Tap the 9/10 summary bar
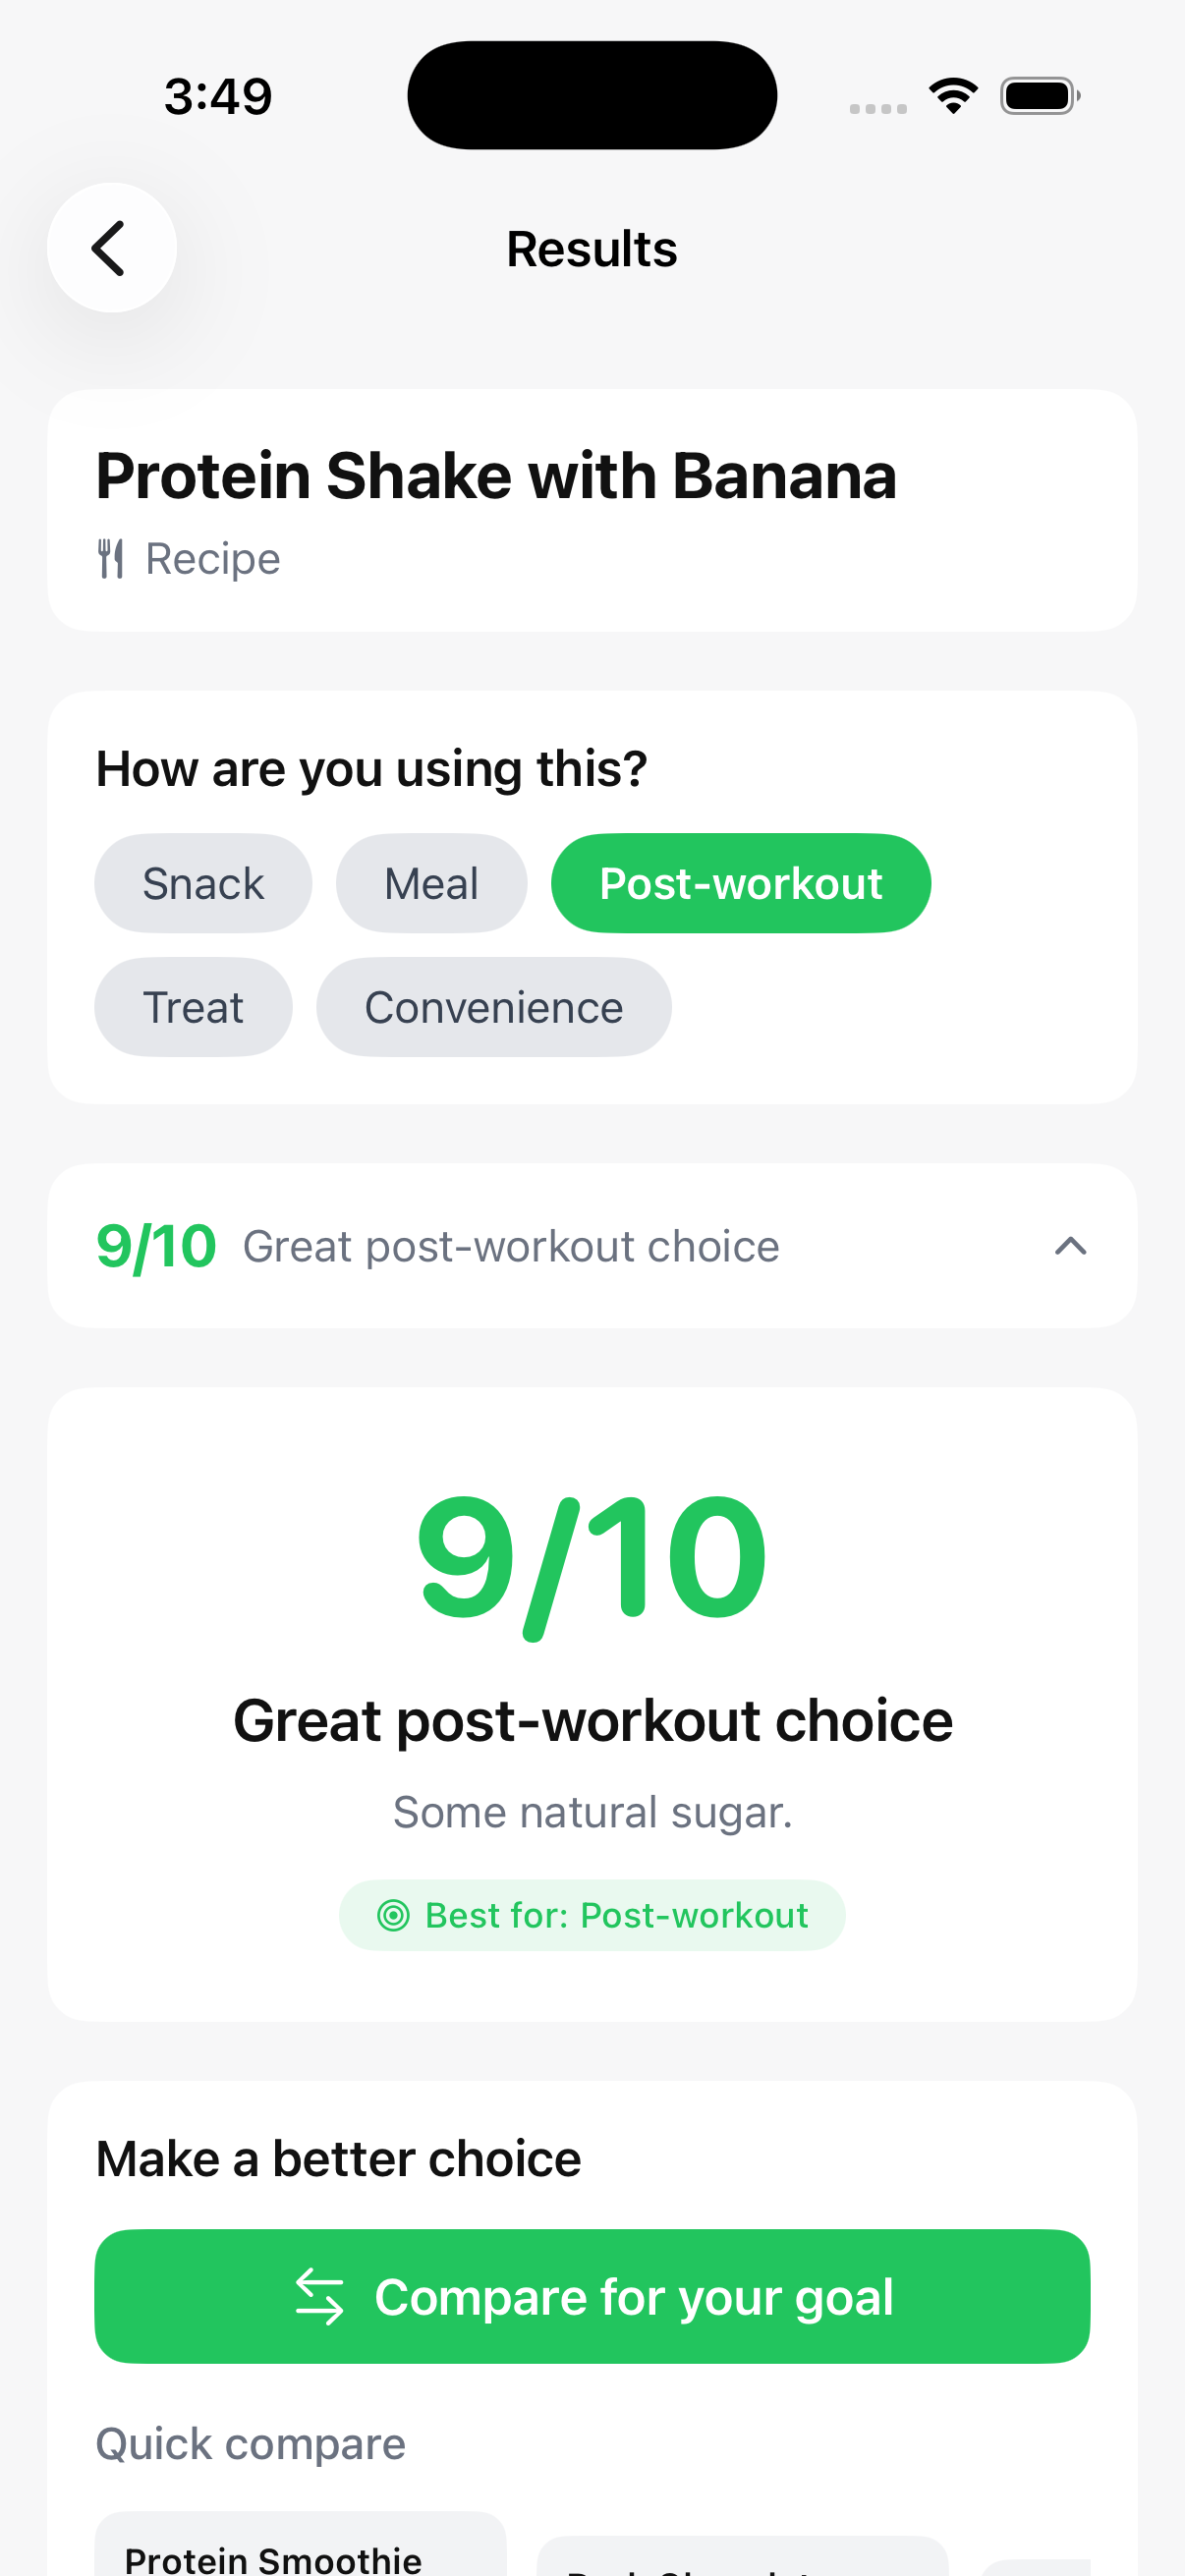1185x2576 pixels. click(x=592, y=1245)
